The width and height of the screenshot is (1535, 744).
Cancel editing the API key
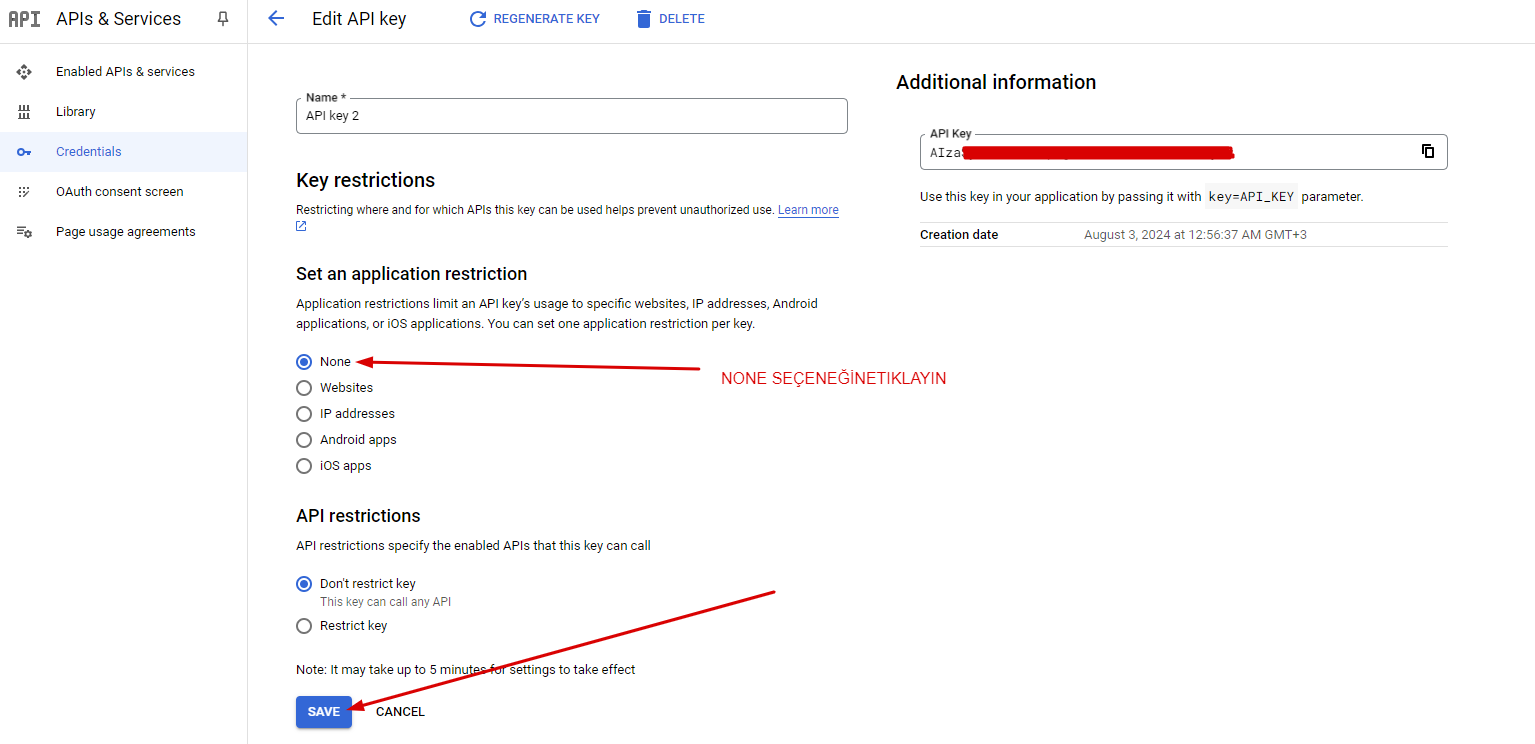coord(400,712)
